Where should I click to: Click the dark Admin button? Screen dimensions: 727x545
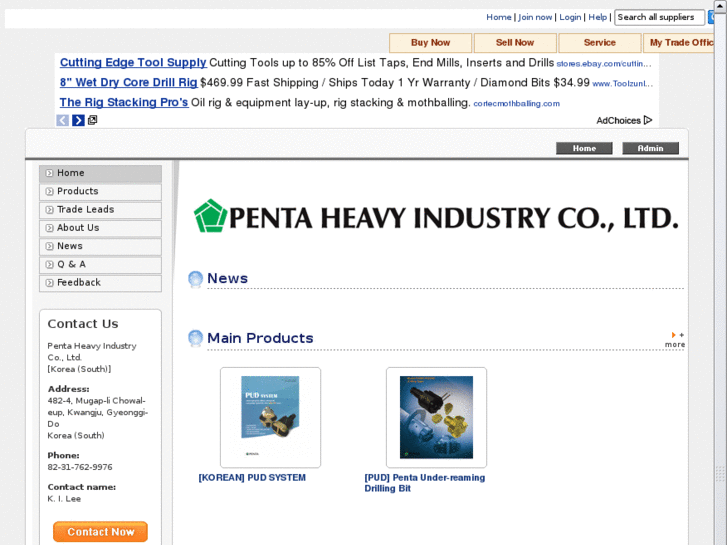pos(650,148)
